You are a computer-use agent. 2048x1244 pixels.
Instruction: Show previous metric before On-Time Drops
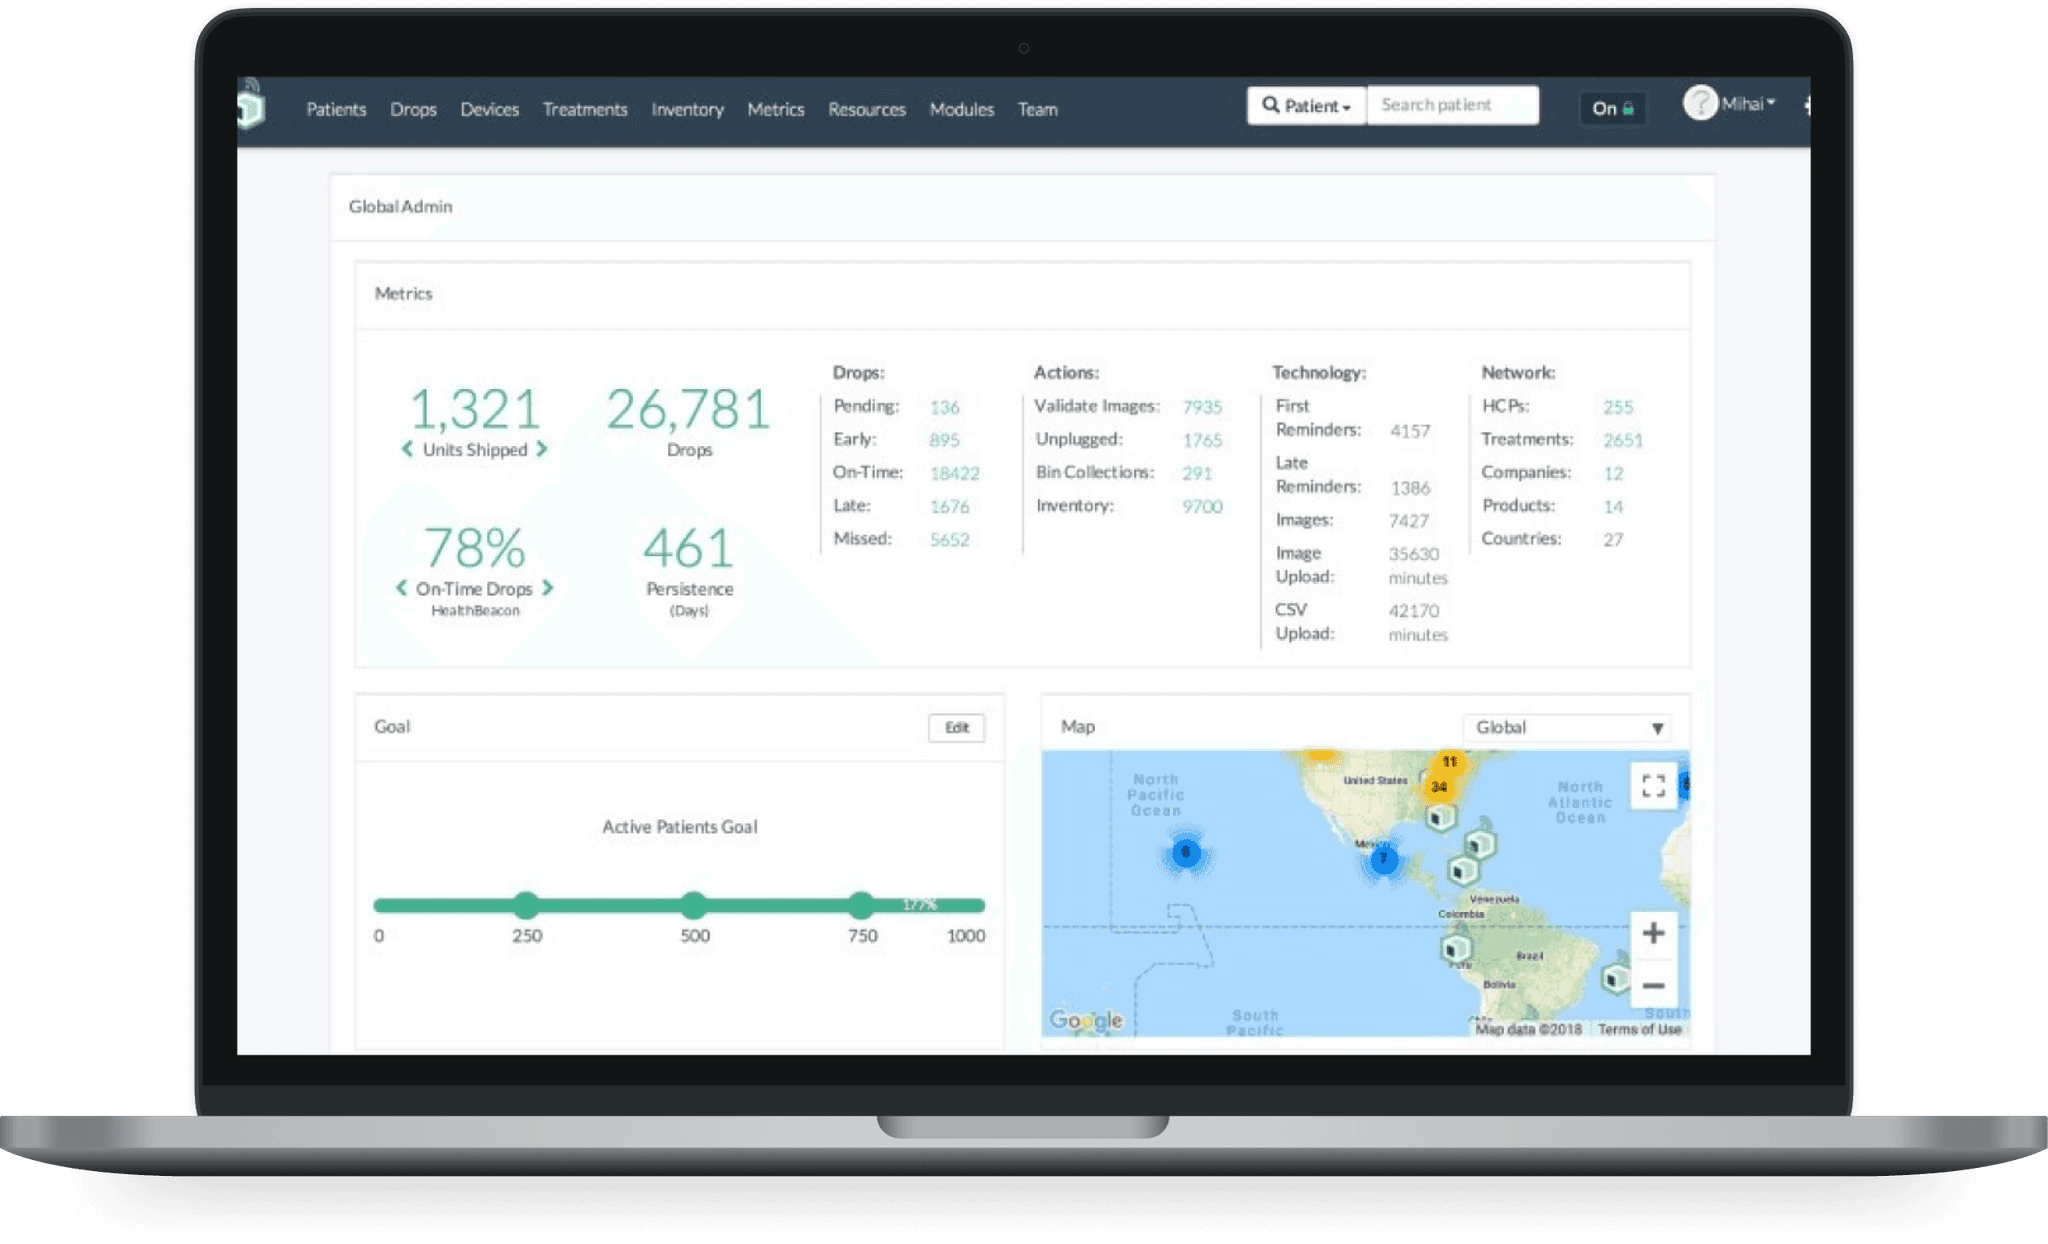coord(402,588)
